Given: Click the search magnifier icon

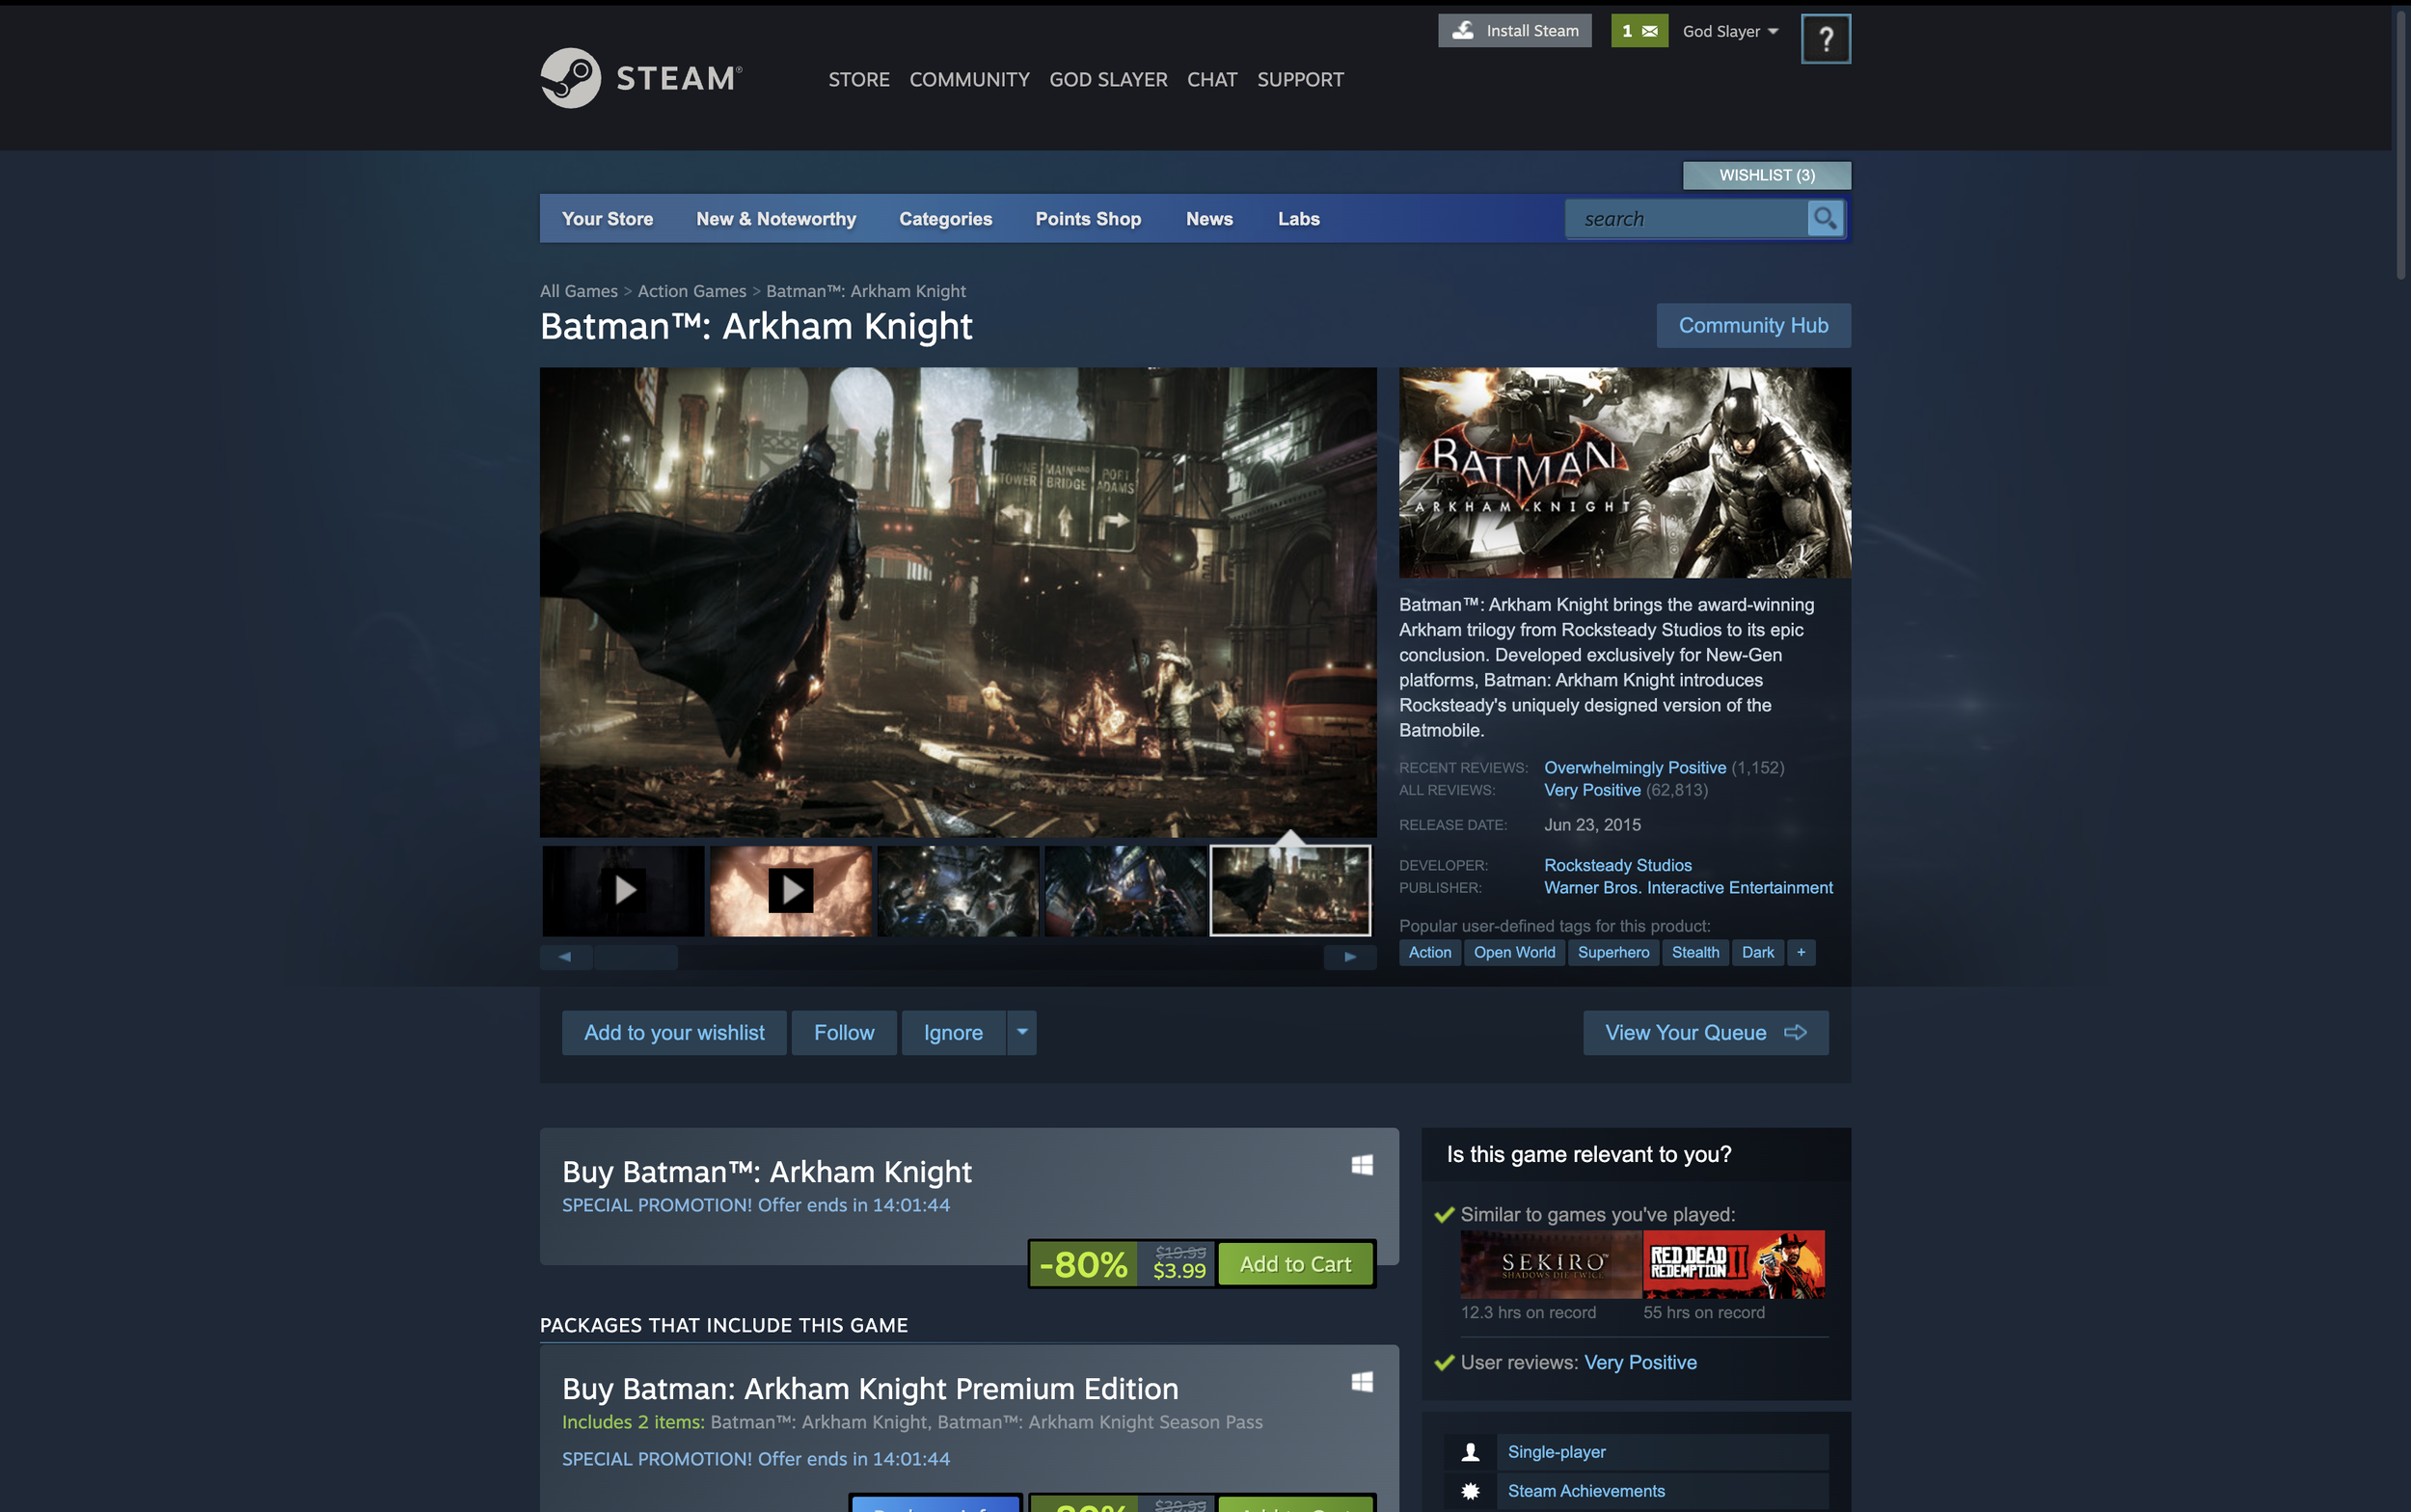Looking at the screenshot, I should 1824,218.
